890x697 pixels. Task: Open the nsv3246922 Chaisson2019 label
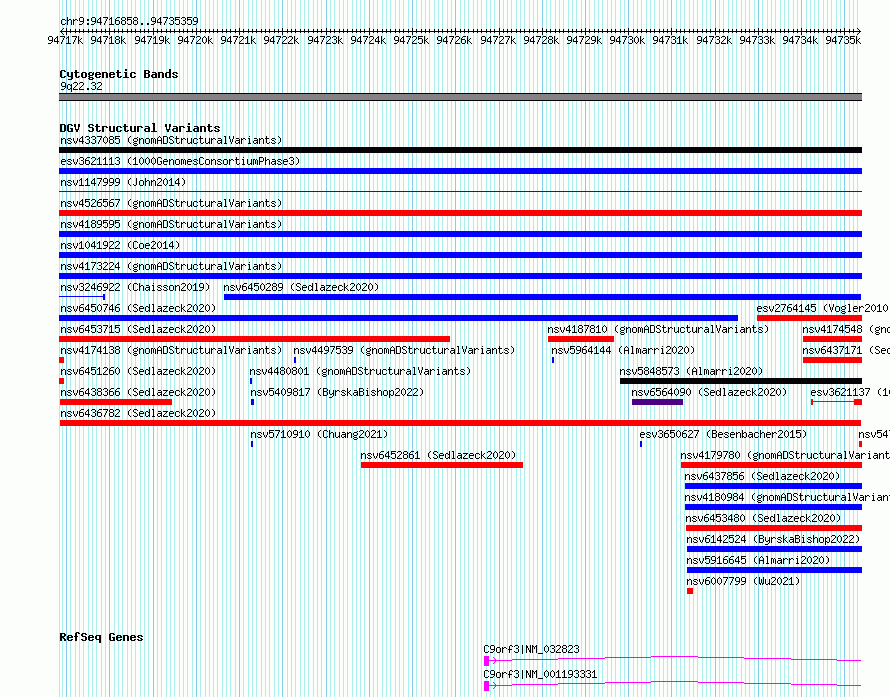135,287
